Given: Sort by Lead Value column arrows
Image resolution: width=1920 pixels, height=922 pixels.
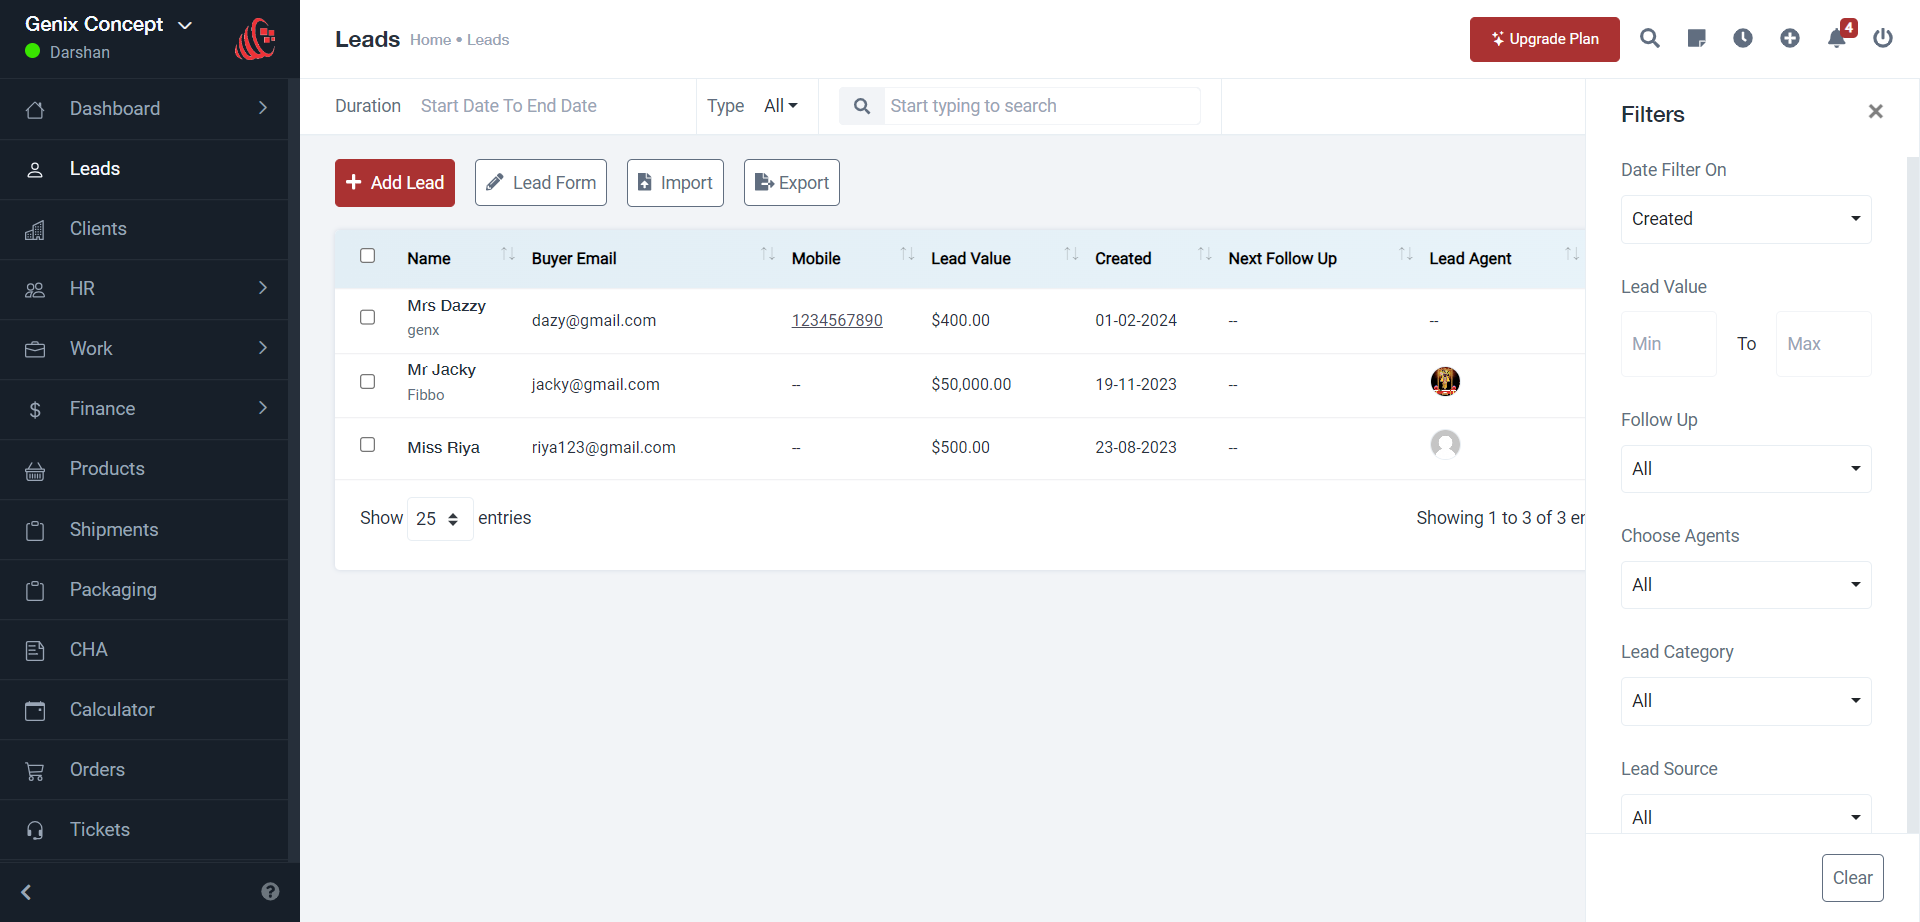Looking at the screenshot, I should pos(1071,254).
